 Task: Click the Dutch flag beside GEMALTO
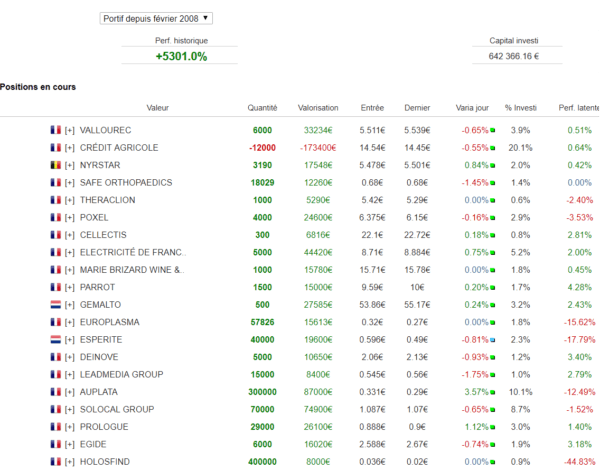[x=55, y=305]
